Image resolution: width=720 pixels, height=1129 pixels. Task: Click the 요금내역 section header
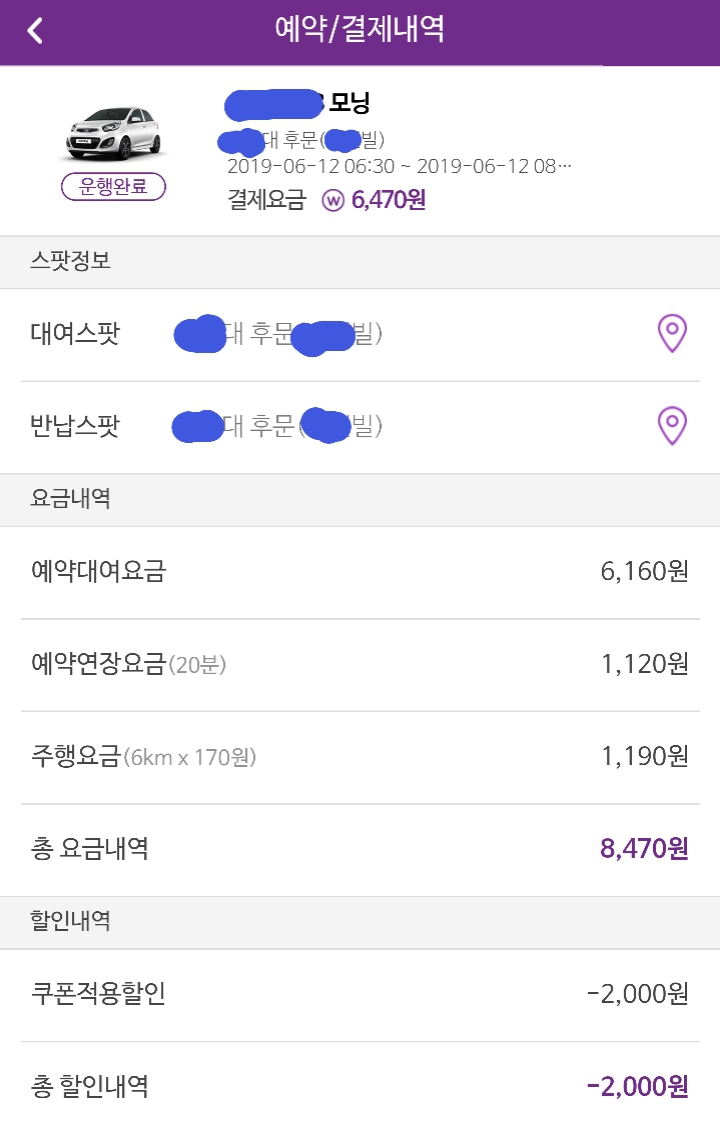click(70, 499)
